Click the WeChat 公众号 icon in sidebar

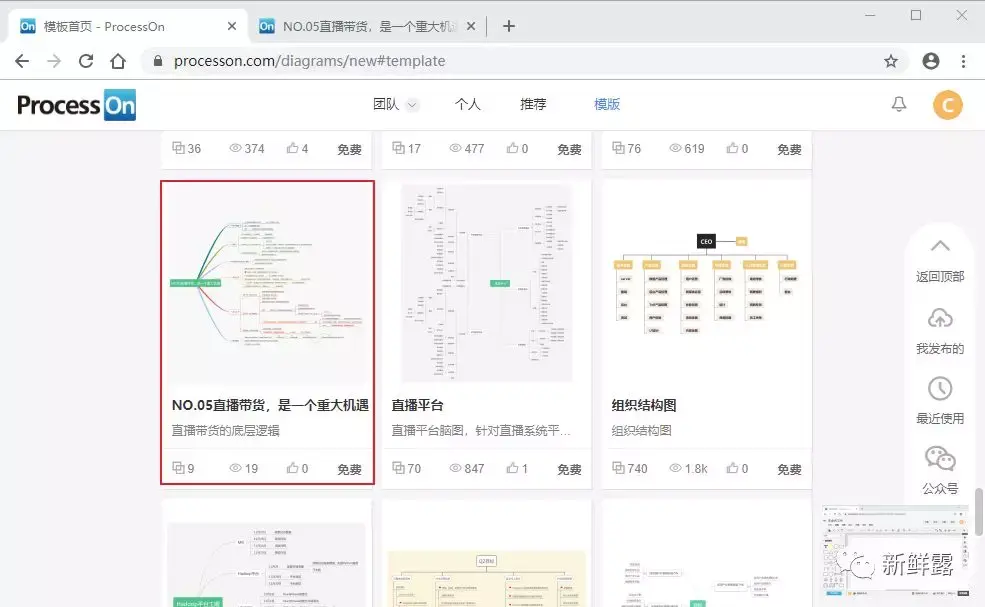[x=940, y=460]
